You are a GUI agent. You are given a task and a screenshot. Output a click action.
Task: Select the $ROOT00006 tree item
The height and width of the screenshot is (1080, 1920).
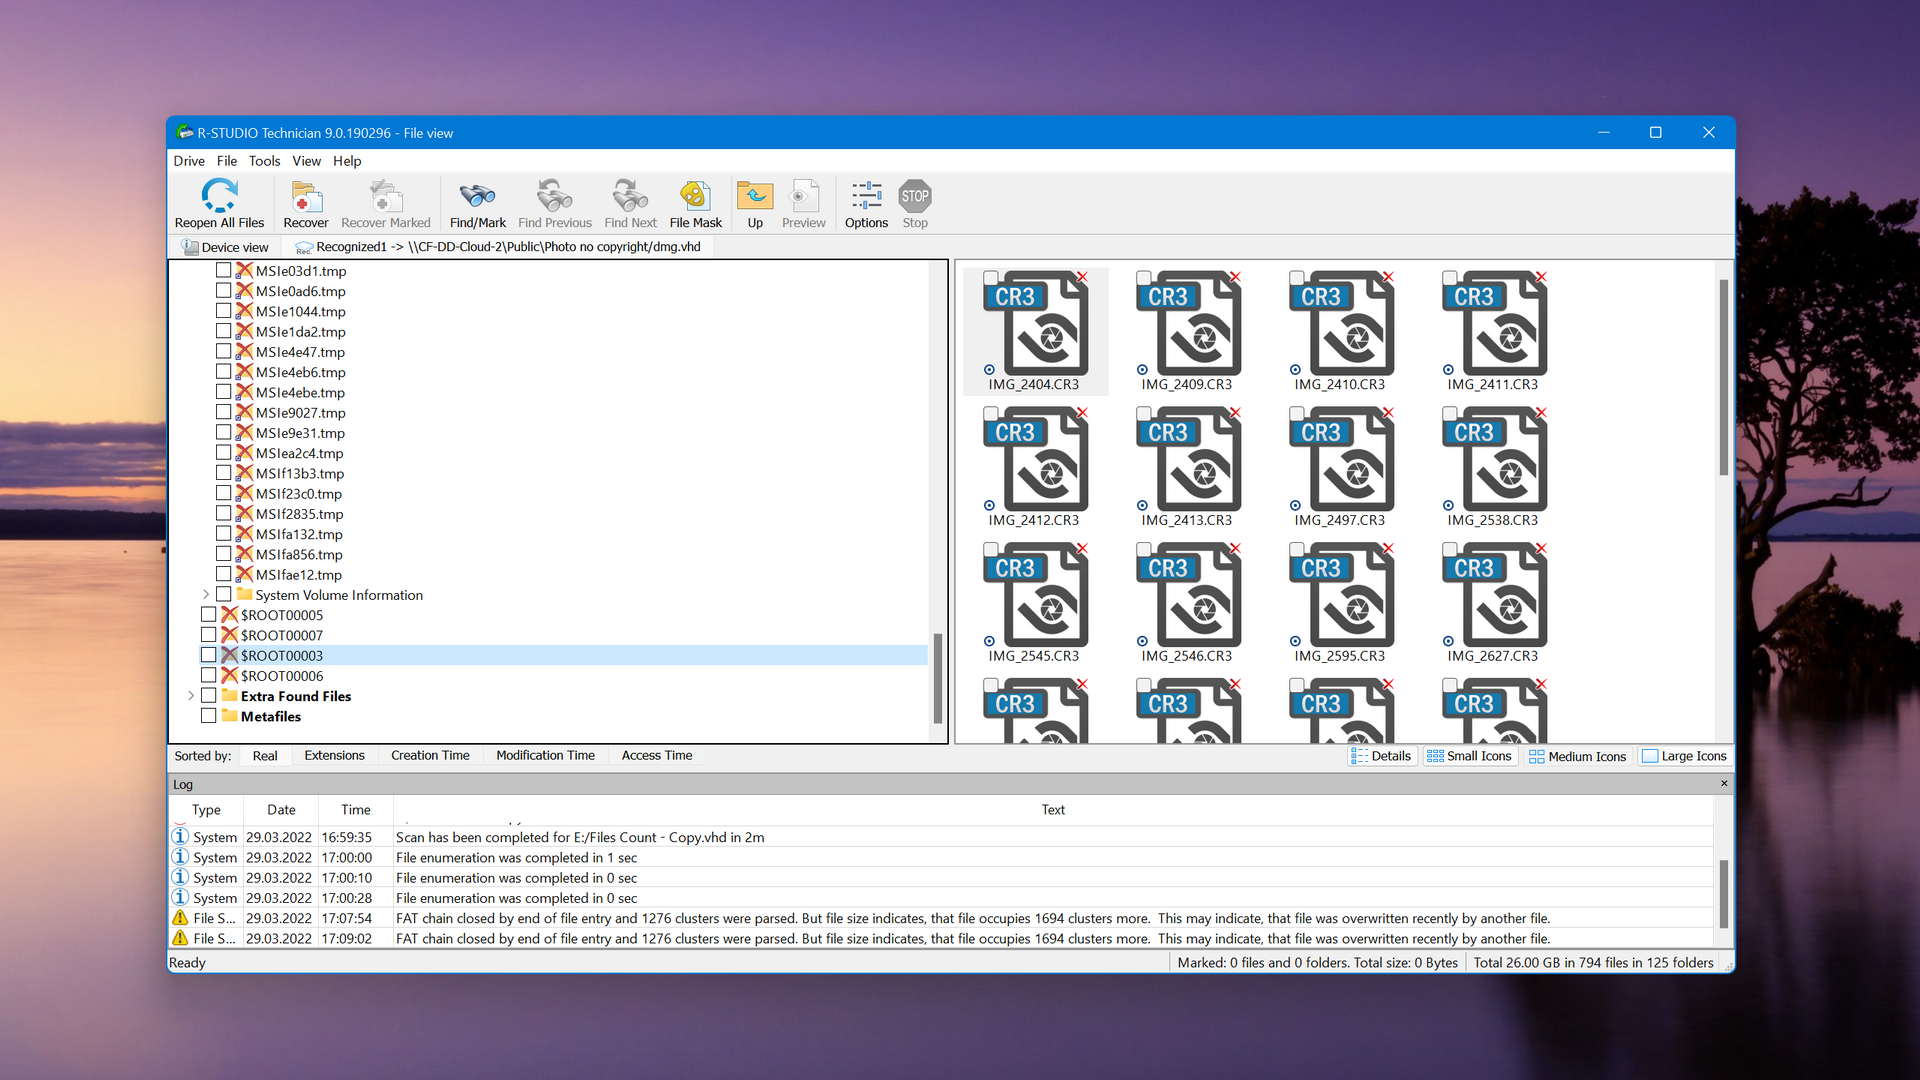pos(281,676)
